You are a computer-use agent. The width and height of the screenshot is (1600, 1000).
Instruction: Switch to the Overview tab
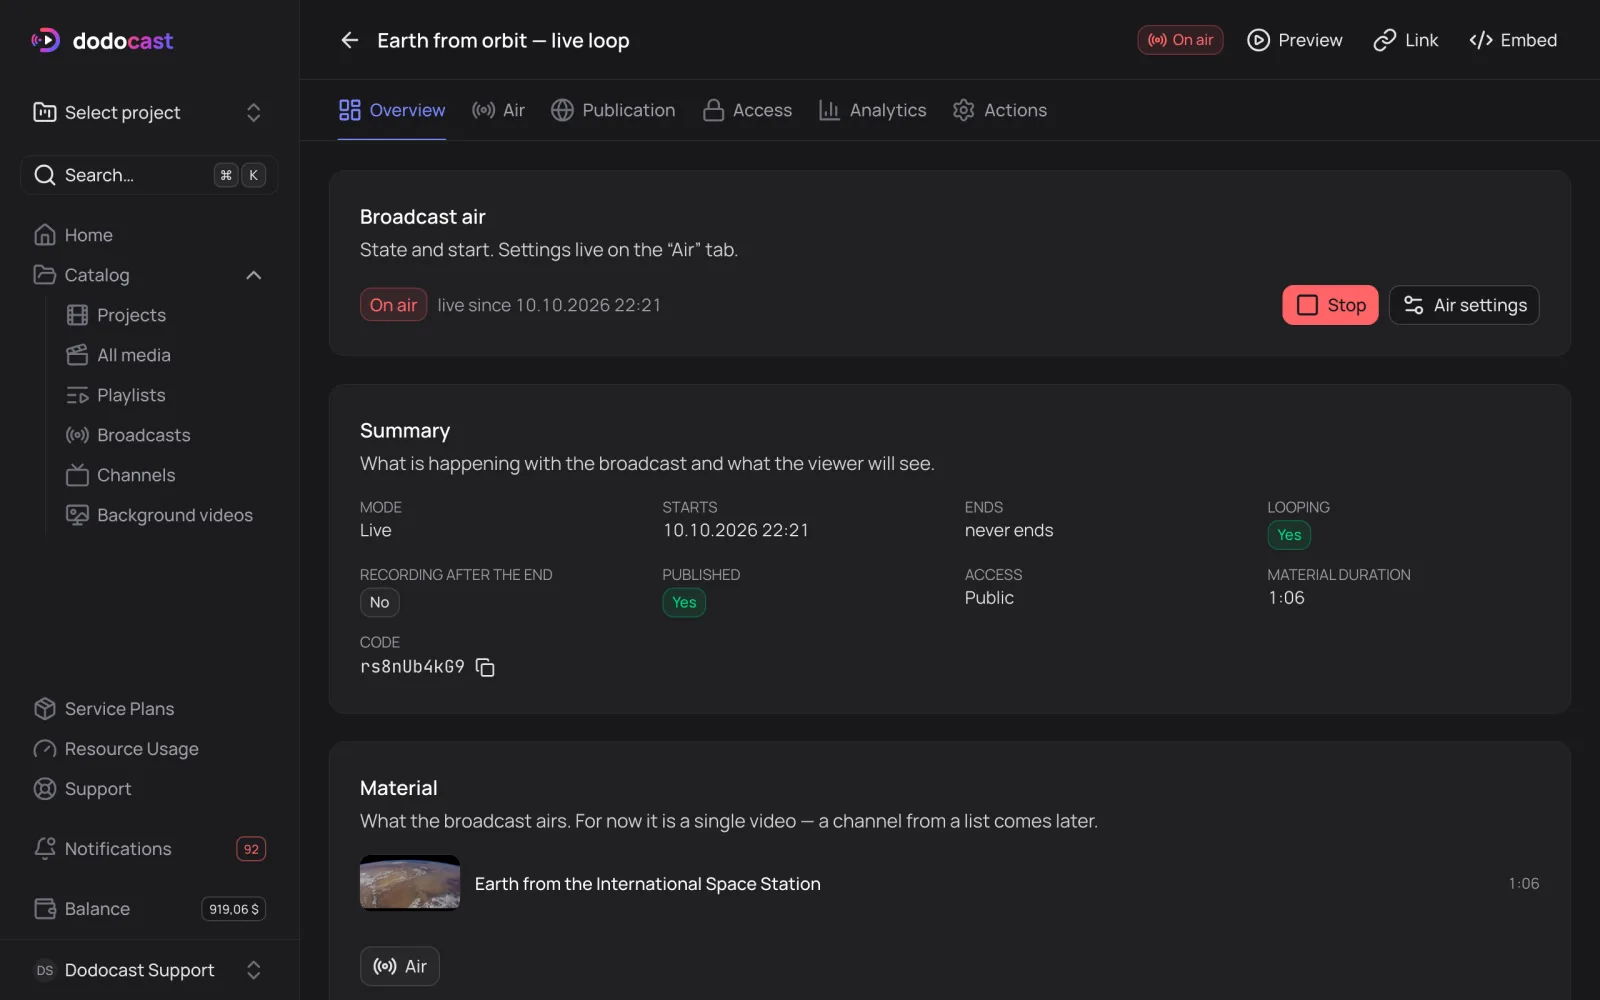392,110
